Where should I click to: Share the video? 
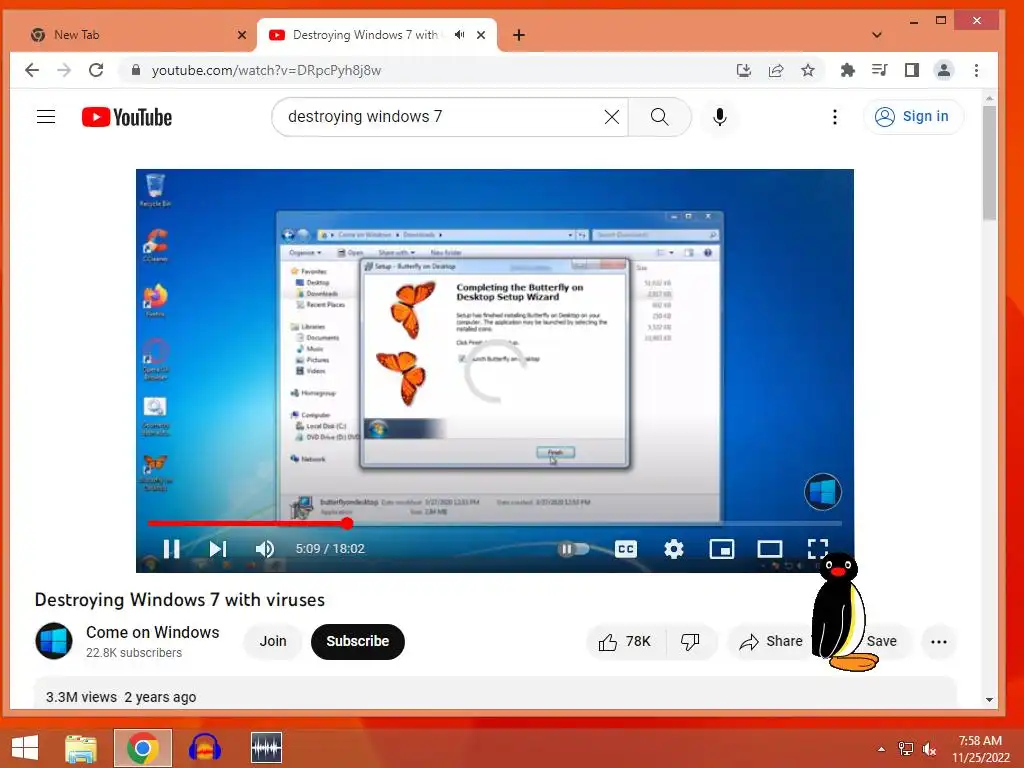771,641
